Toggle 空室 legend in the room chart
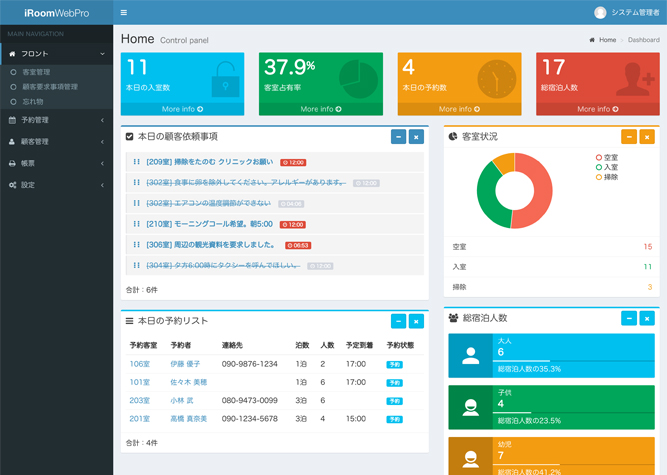 click(607, 157)
